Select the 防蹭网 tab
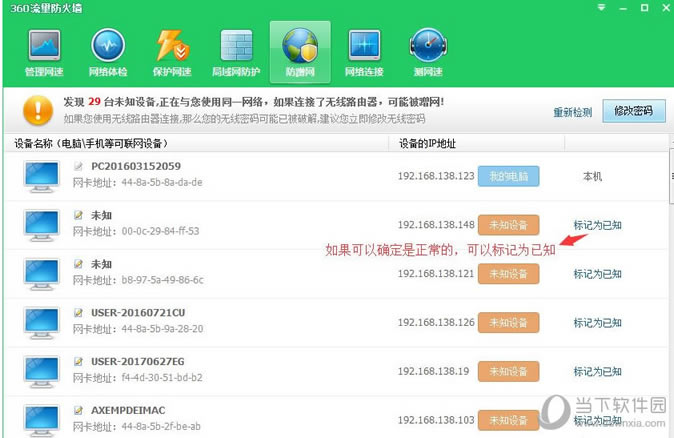 click(300, 52)
